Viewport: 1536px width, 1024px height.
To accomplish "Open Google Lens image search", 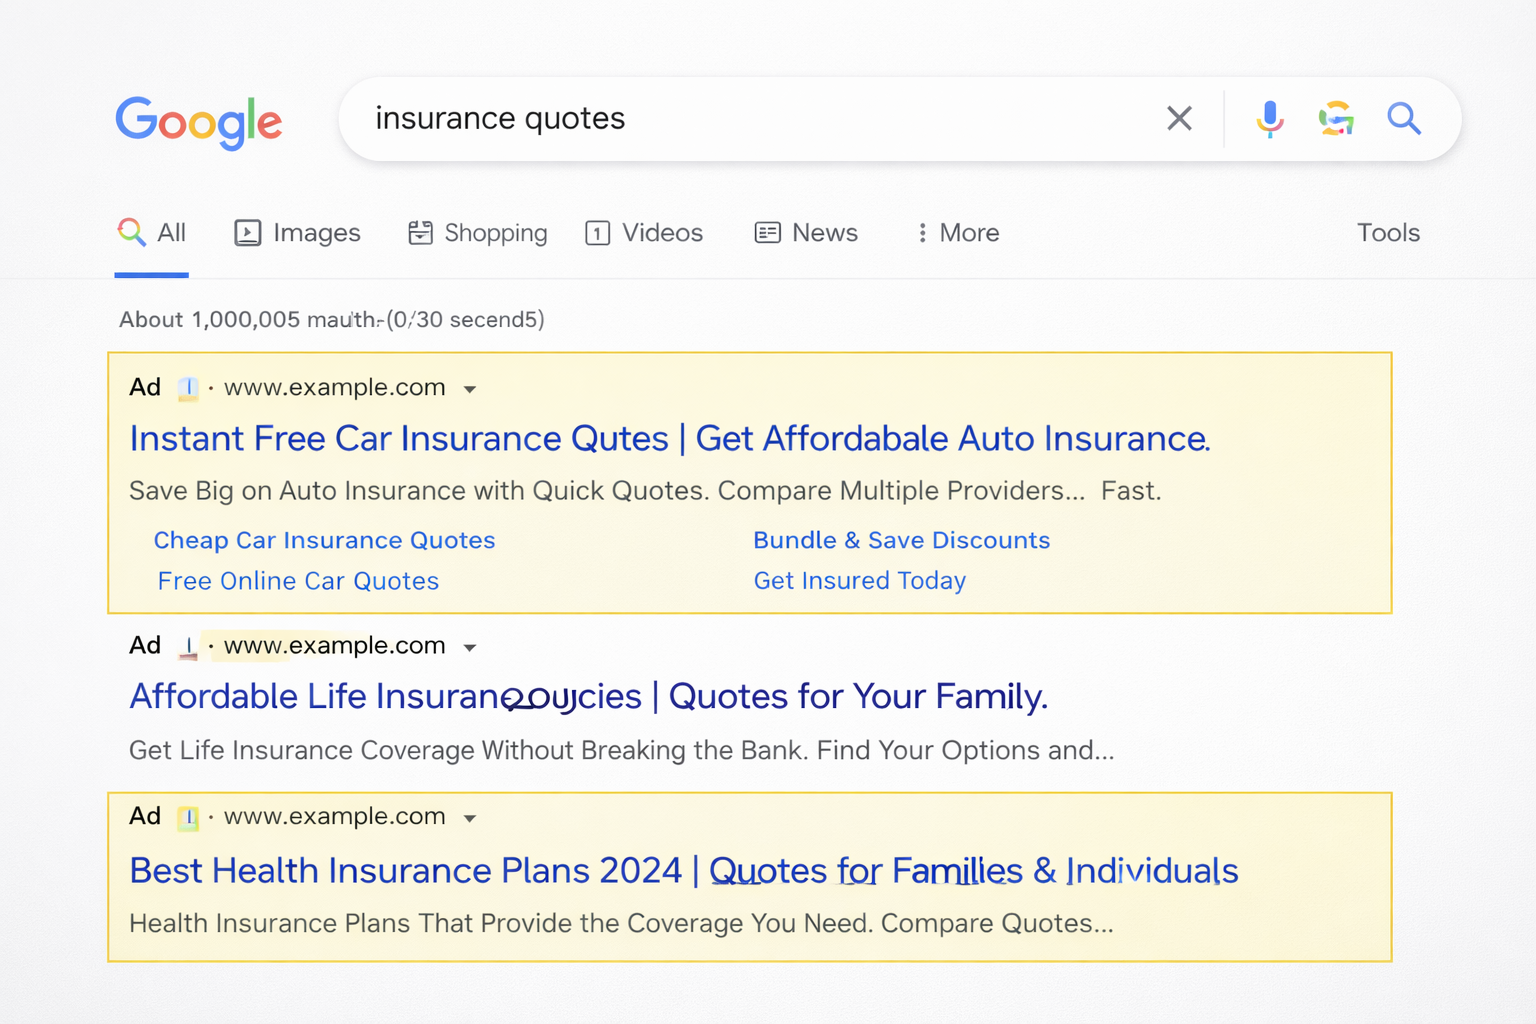I will 1337,118.
